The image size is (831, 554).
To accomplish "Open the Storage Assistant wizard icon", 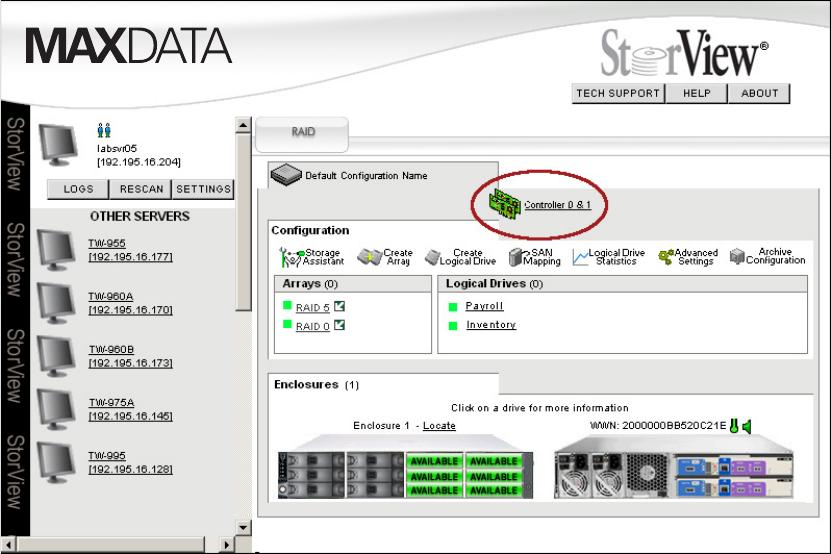I will pos(291,257).
